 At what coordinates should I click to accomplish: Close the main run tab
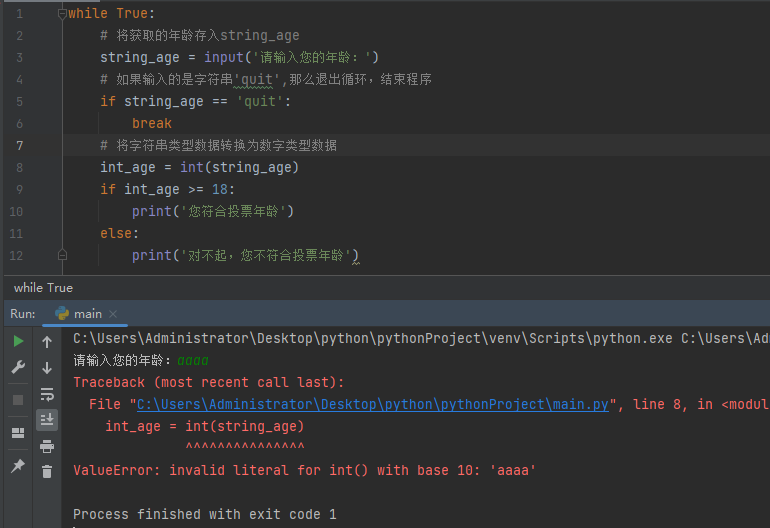pos(113,314)
